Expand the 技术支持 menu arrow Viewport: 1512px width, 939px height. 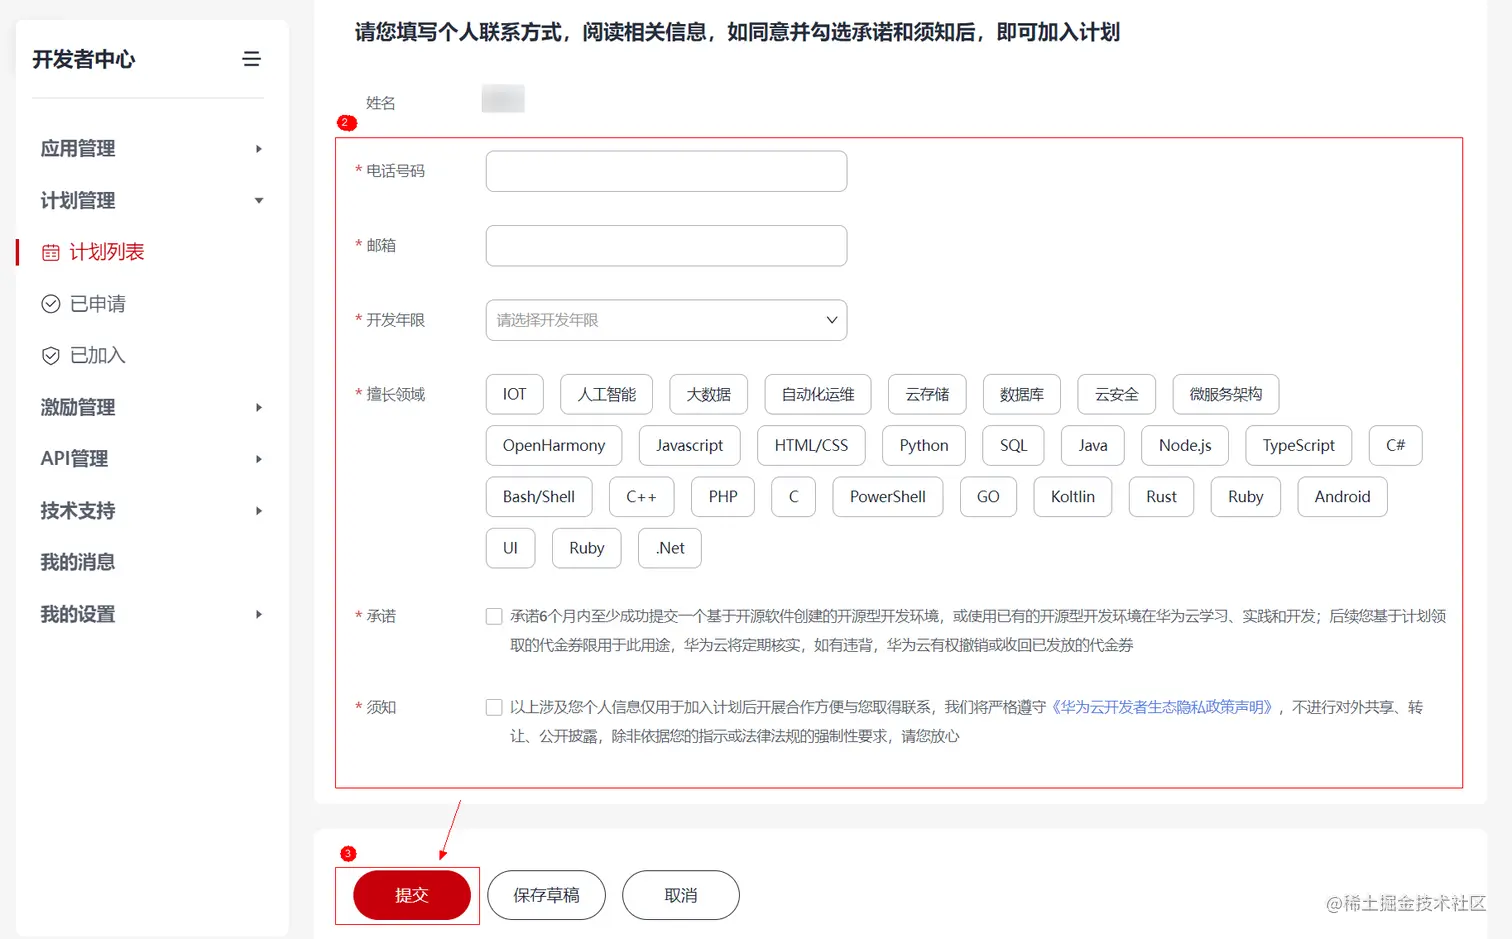[259, 511]
